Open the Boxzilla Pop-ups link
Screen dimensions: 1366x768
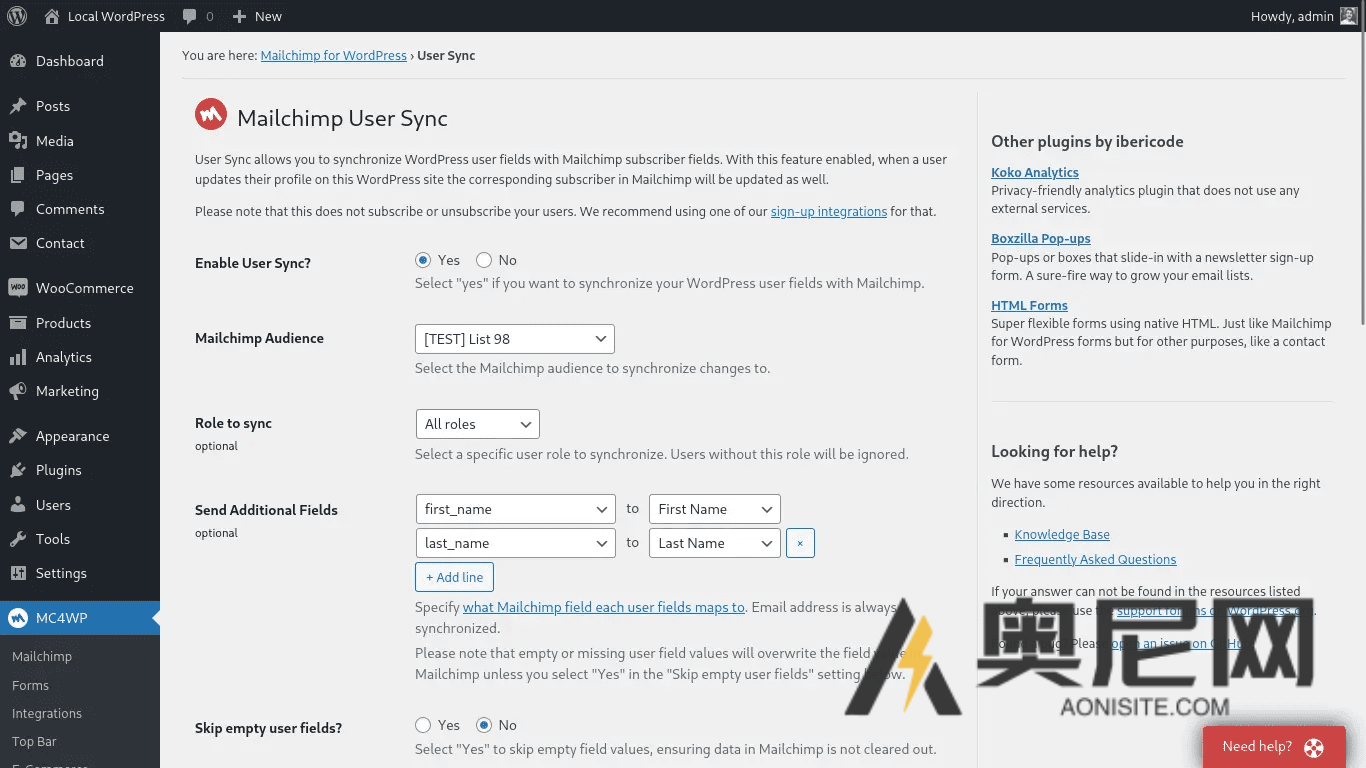pos(1041,239)
